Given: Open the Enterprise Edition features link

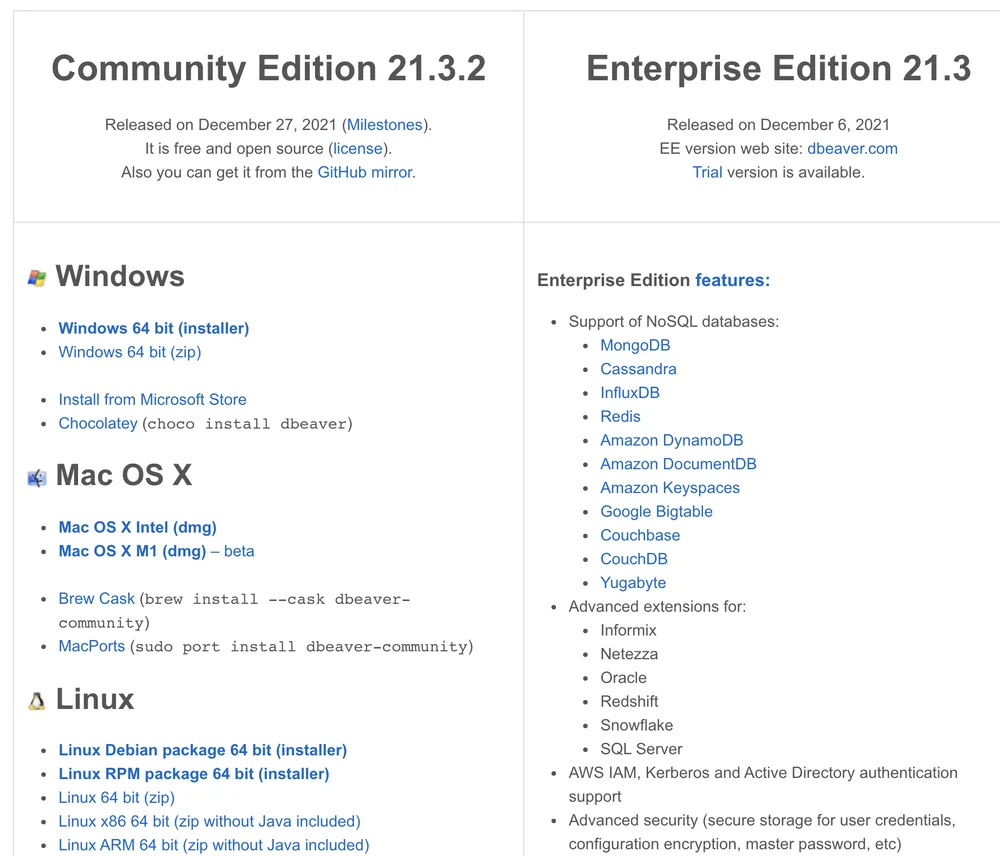Looking at the screenshot, I should [x=732, y=280].
